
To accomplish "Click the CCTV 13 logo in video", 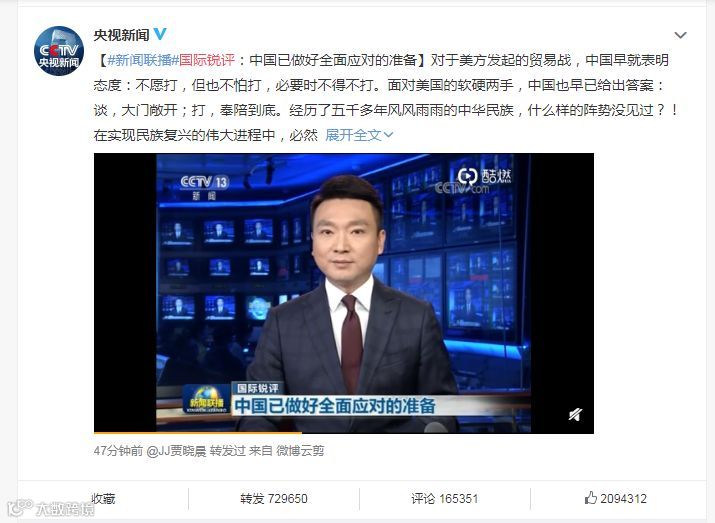I will pyautogui.click(x=204, y=188).
